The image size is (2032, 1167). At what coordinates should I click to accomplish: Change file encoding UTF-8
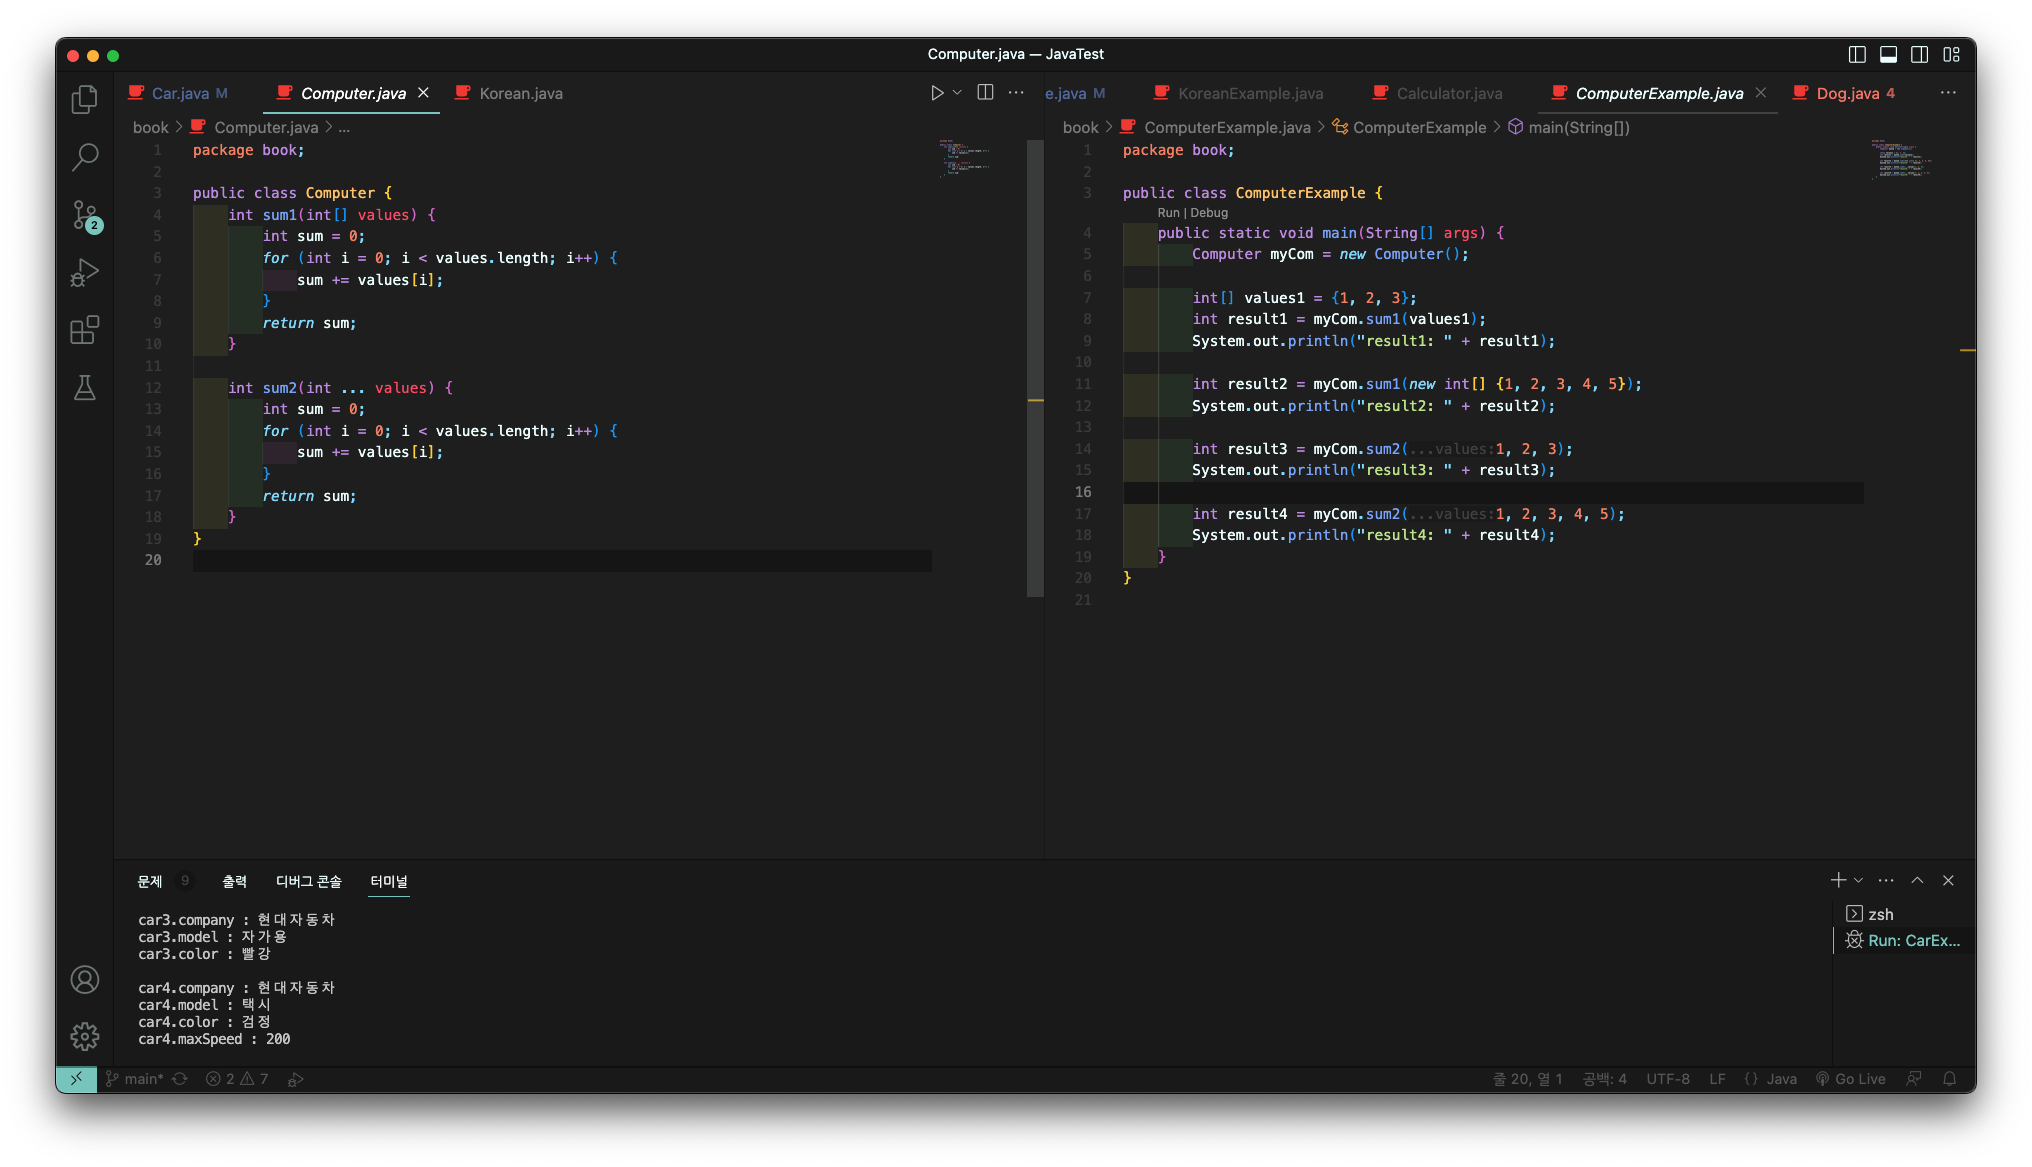pyautogui.click(x=1668, y=1079)
